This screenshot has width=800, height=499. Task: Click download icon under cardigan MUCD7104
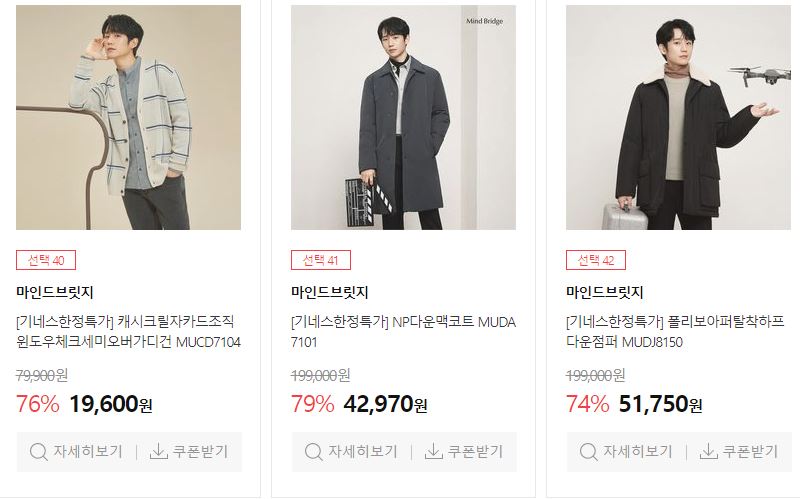(159, 451)
